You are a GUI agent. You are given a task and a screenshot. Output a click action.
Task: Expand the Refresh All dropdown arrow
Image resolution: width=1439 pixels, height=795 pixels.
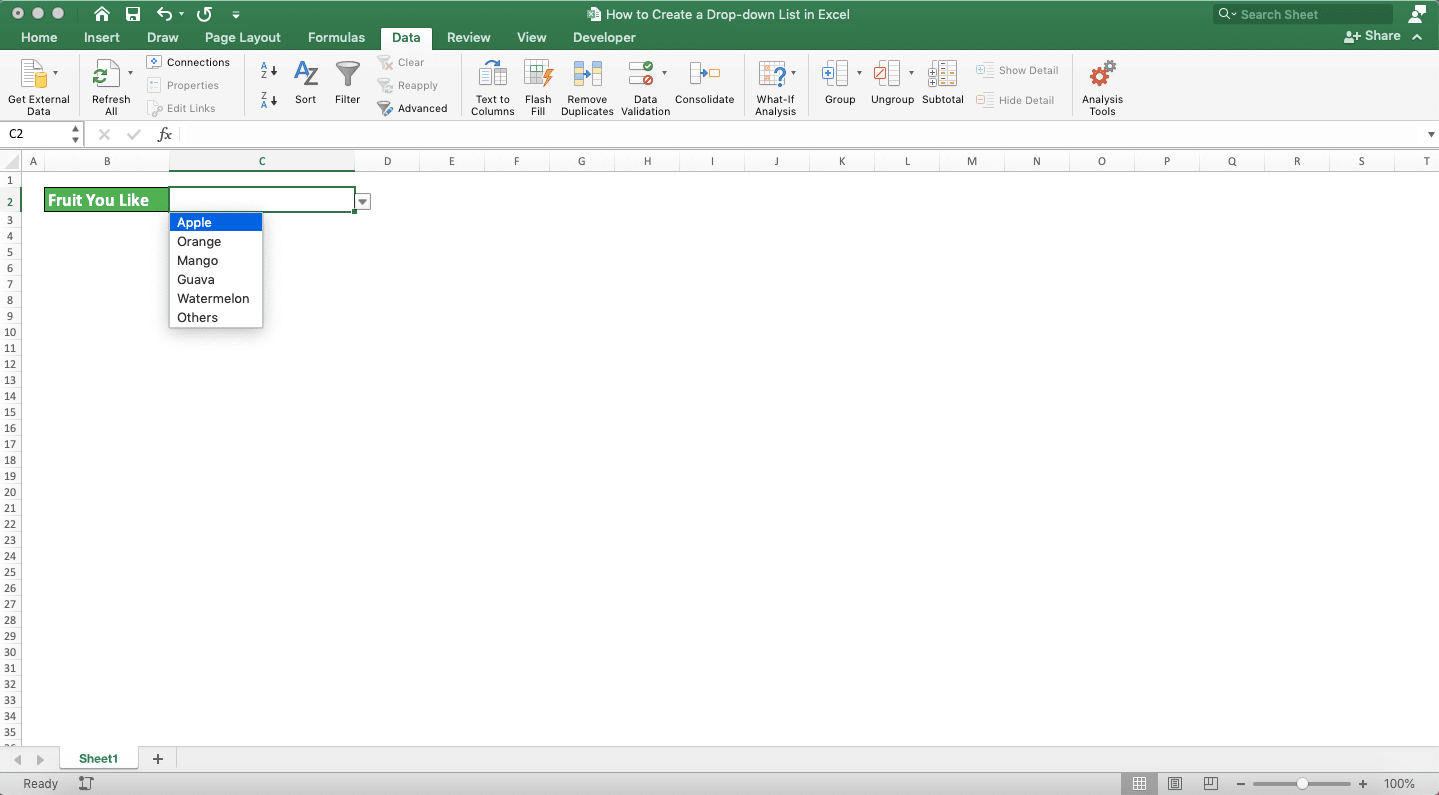[130, 73]
